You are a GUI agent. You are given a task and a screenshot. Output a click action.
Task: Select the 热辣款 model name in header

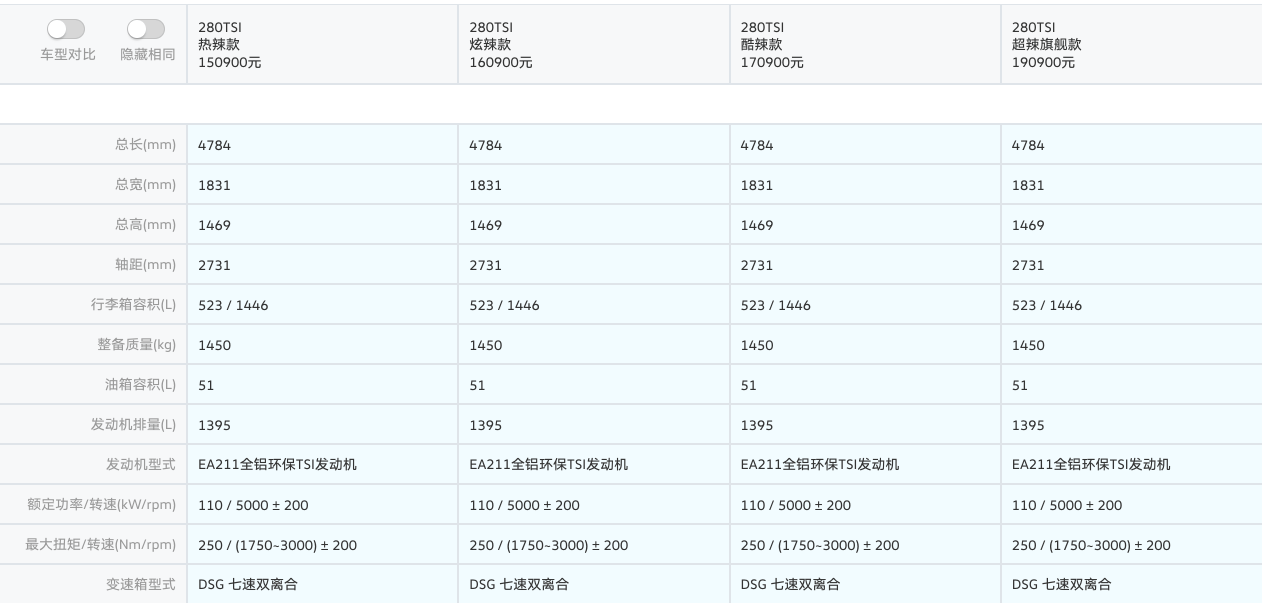point(219,44)
